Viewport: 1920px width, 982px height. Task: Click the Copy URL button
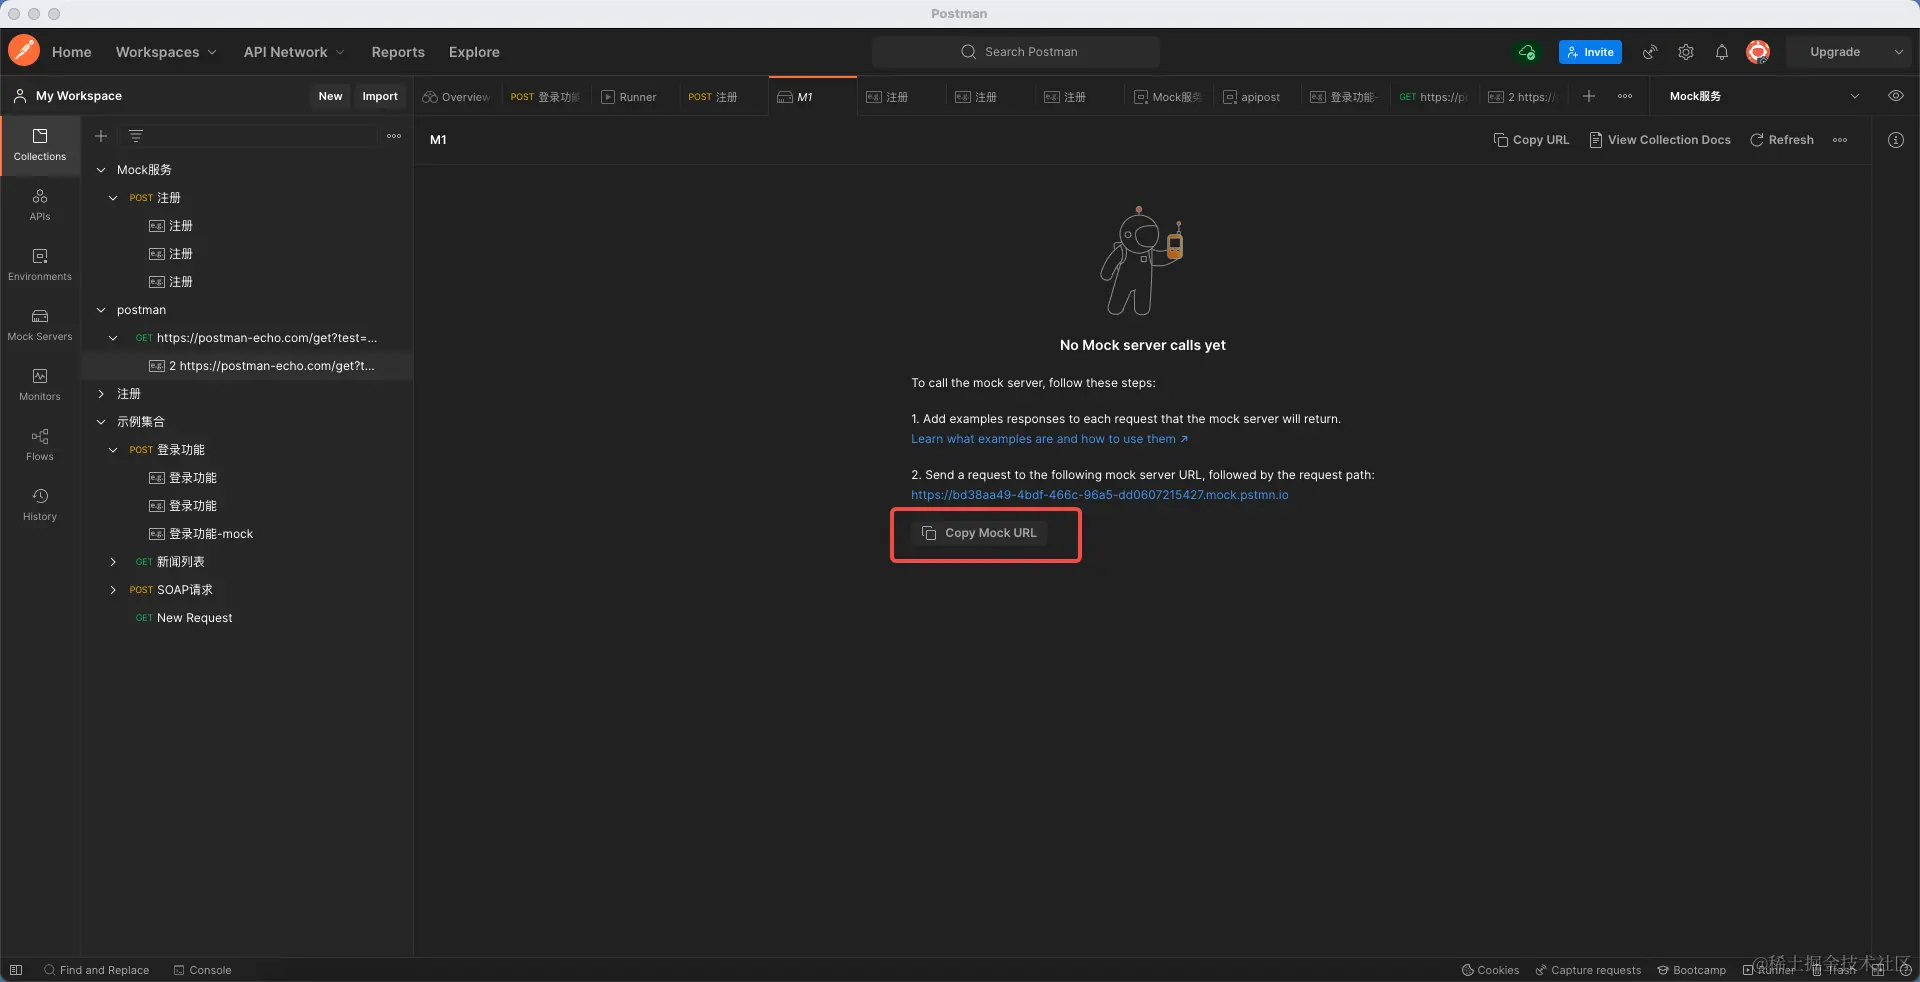(1531, 140)
